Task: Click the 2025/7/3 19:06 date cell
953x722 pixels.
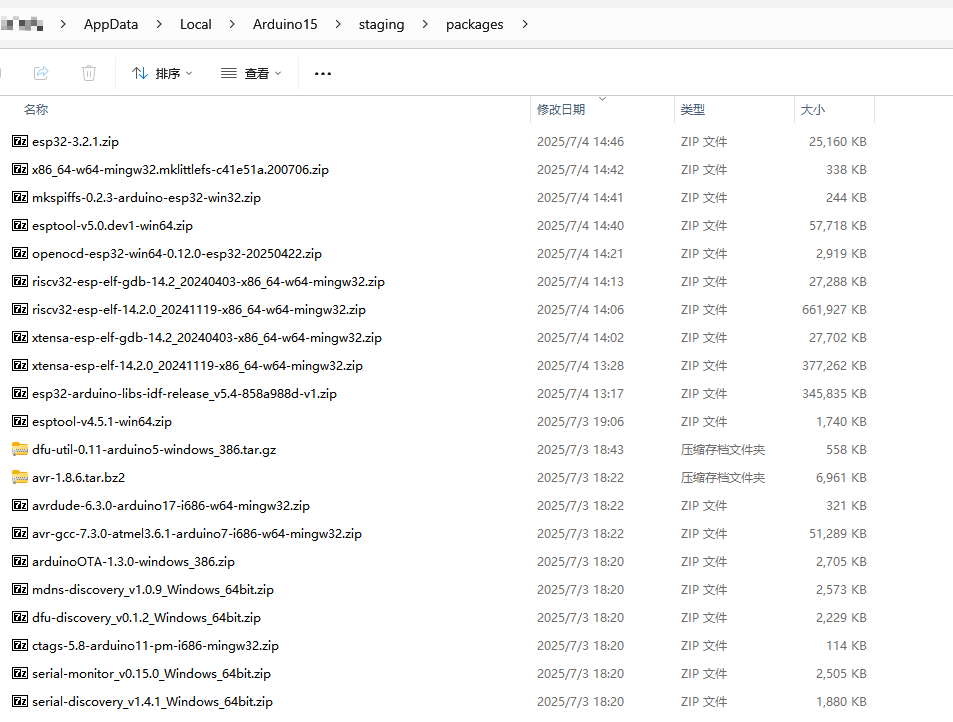Action: click(x=580, y=421)
